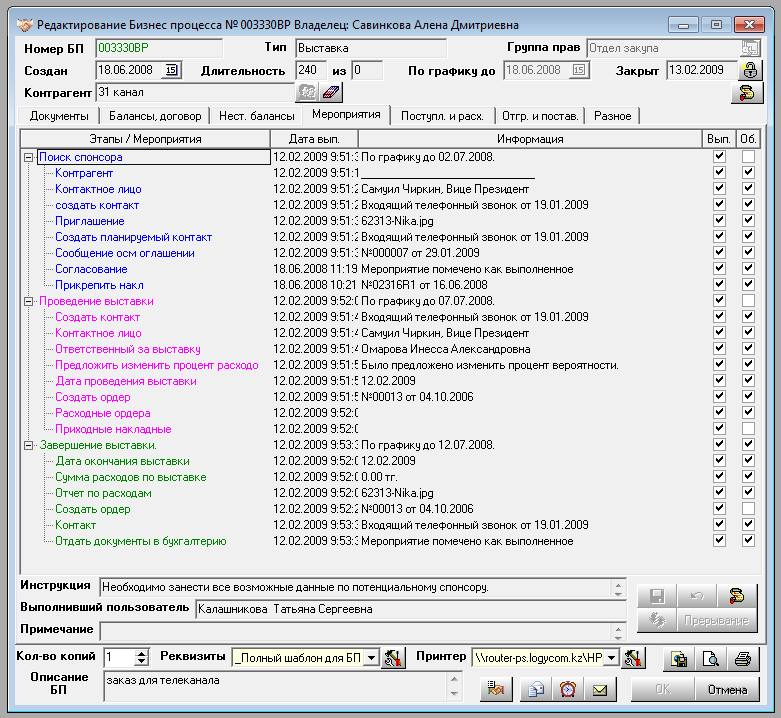Increase Кол-во копий with up stepper arrow
The height and width of the screenshot is (718, 781).
tap(141, 653)
